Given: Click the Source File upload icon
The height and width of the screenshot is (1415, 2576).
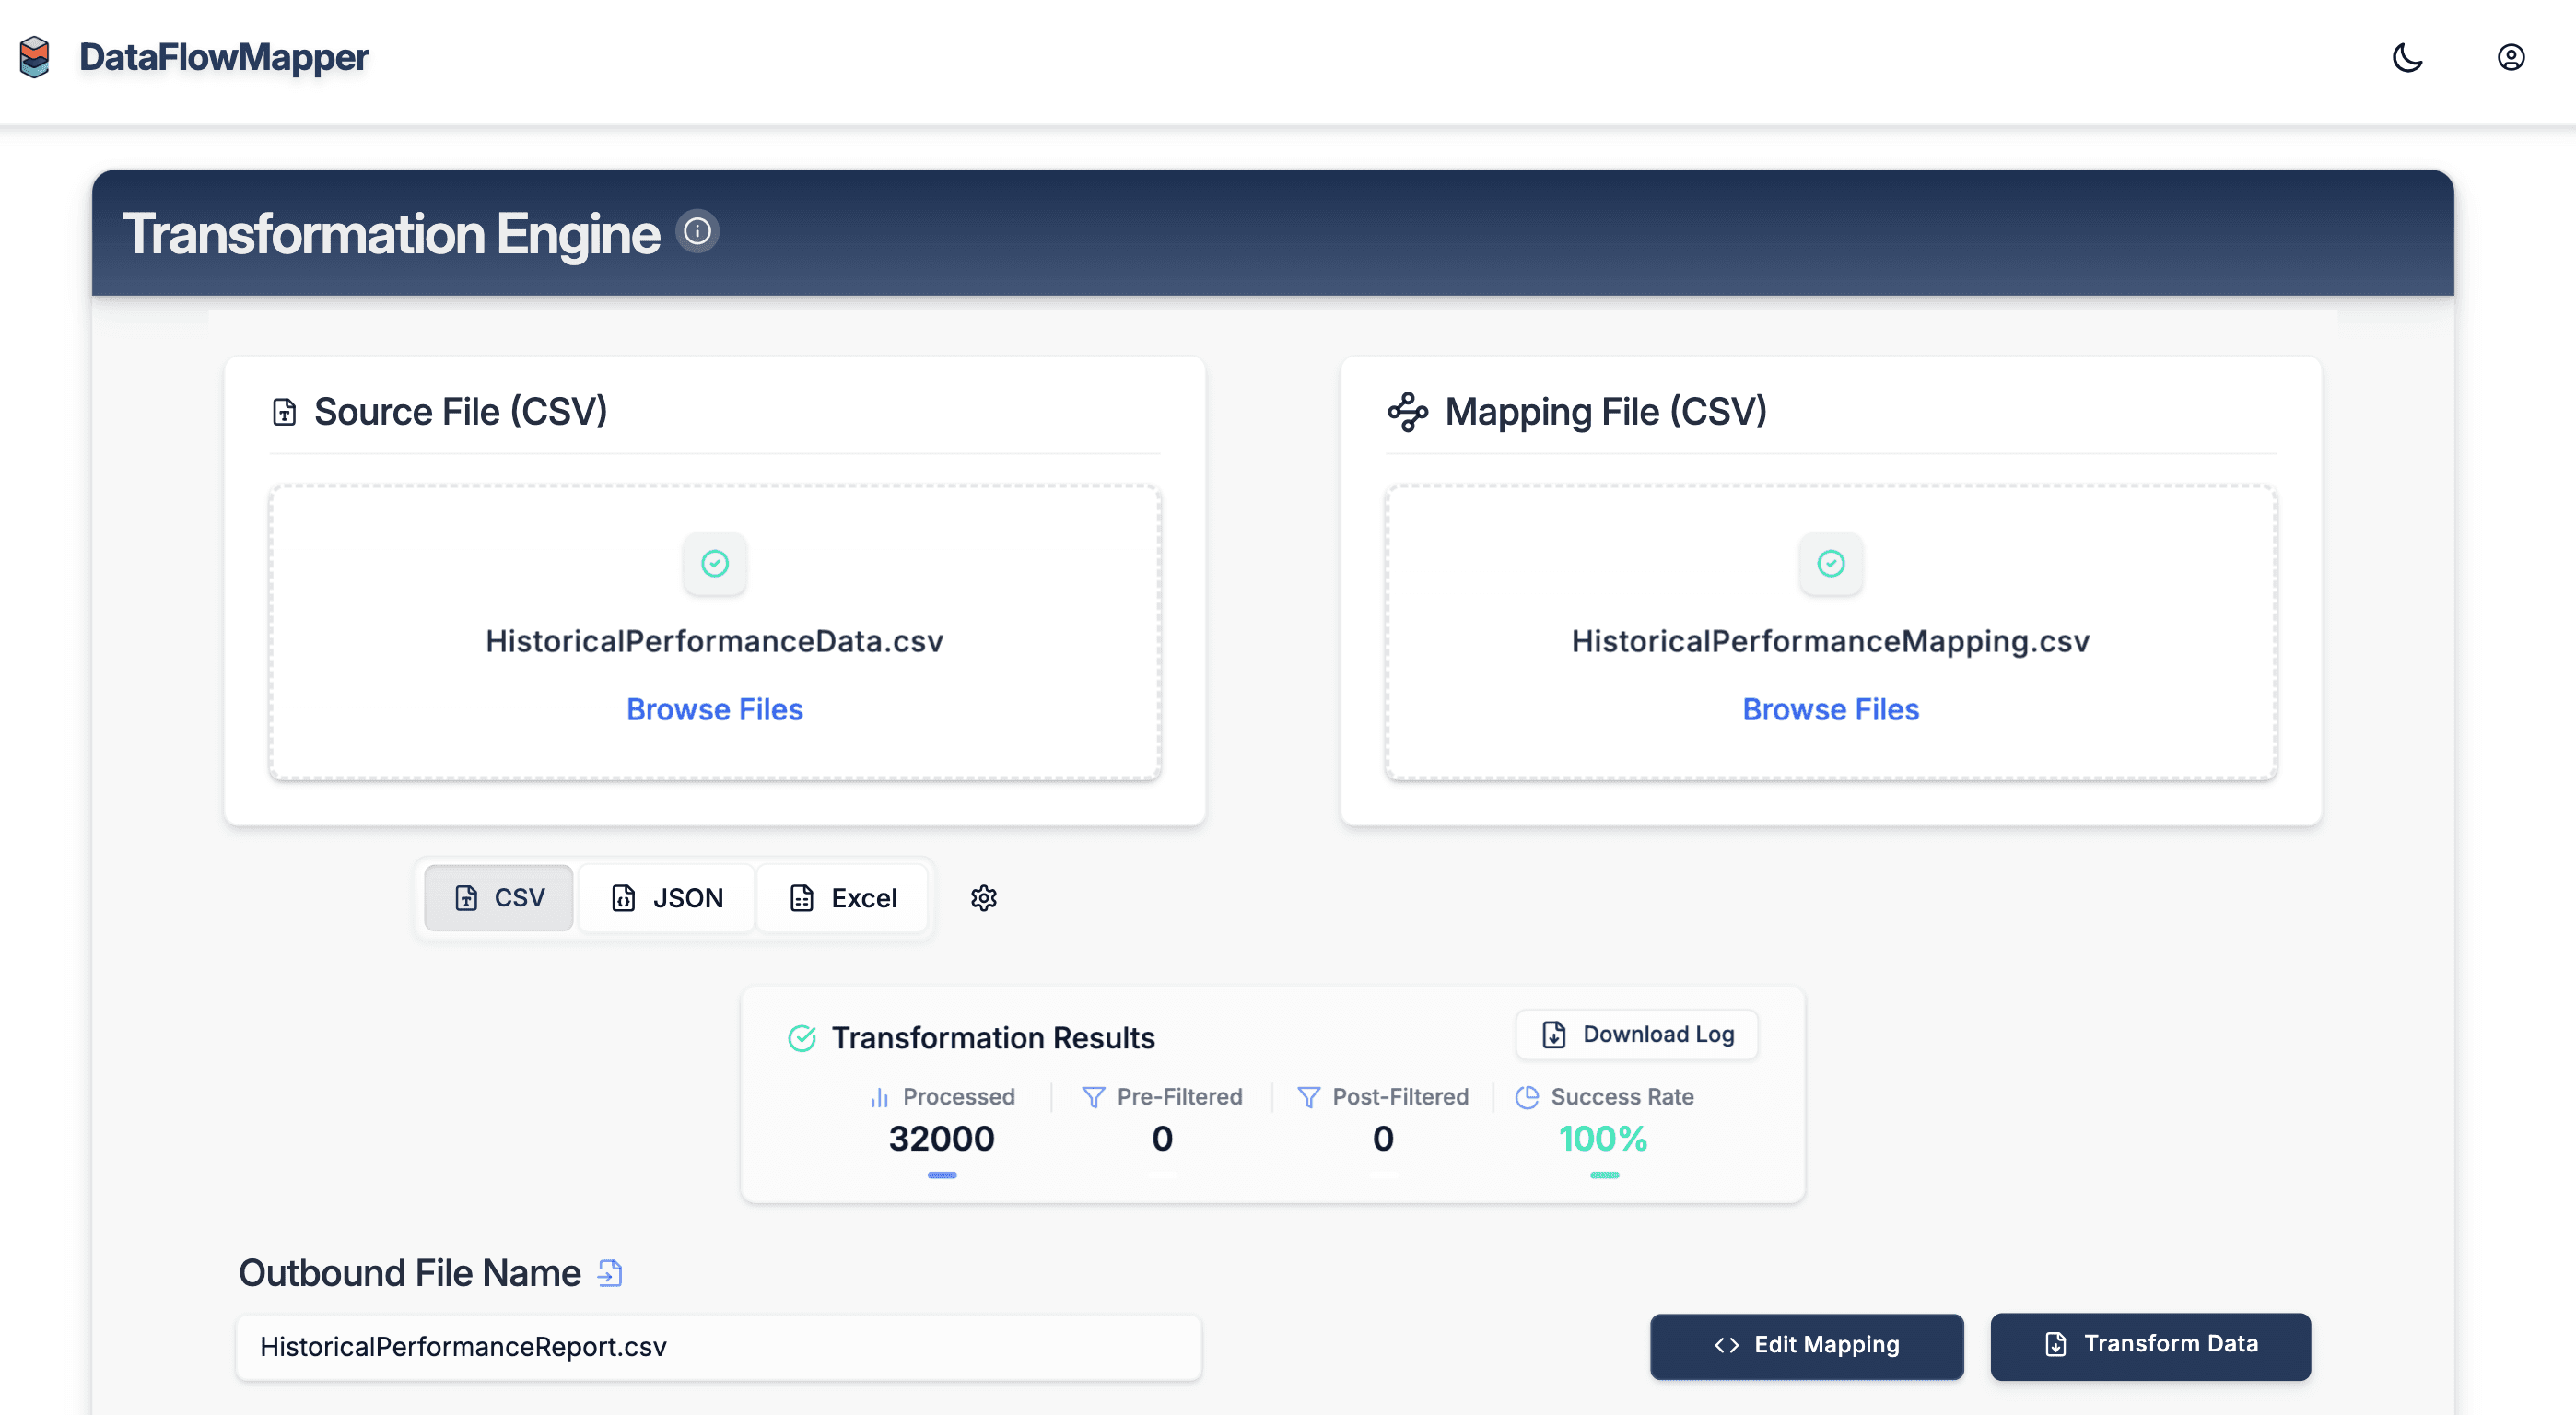Looking at the screenshot, I should pos(283,411).
